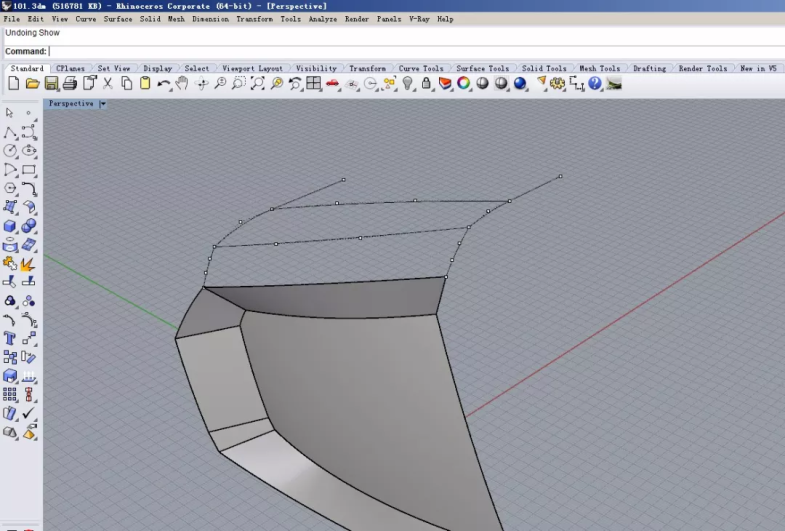
Task: Open the Perspective viewport dropdown arrow
Action: click(x=103, y=104)
